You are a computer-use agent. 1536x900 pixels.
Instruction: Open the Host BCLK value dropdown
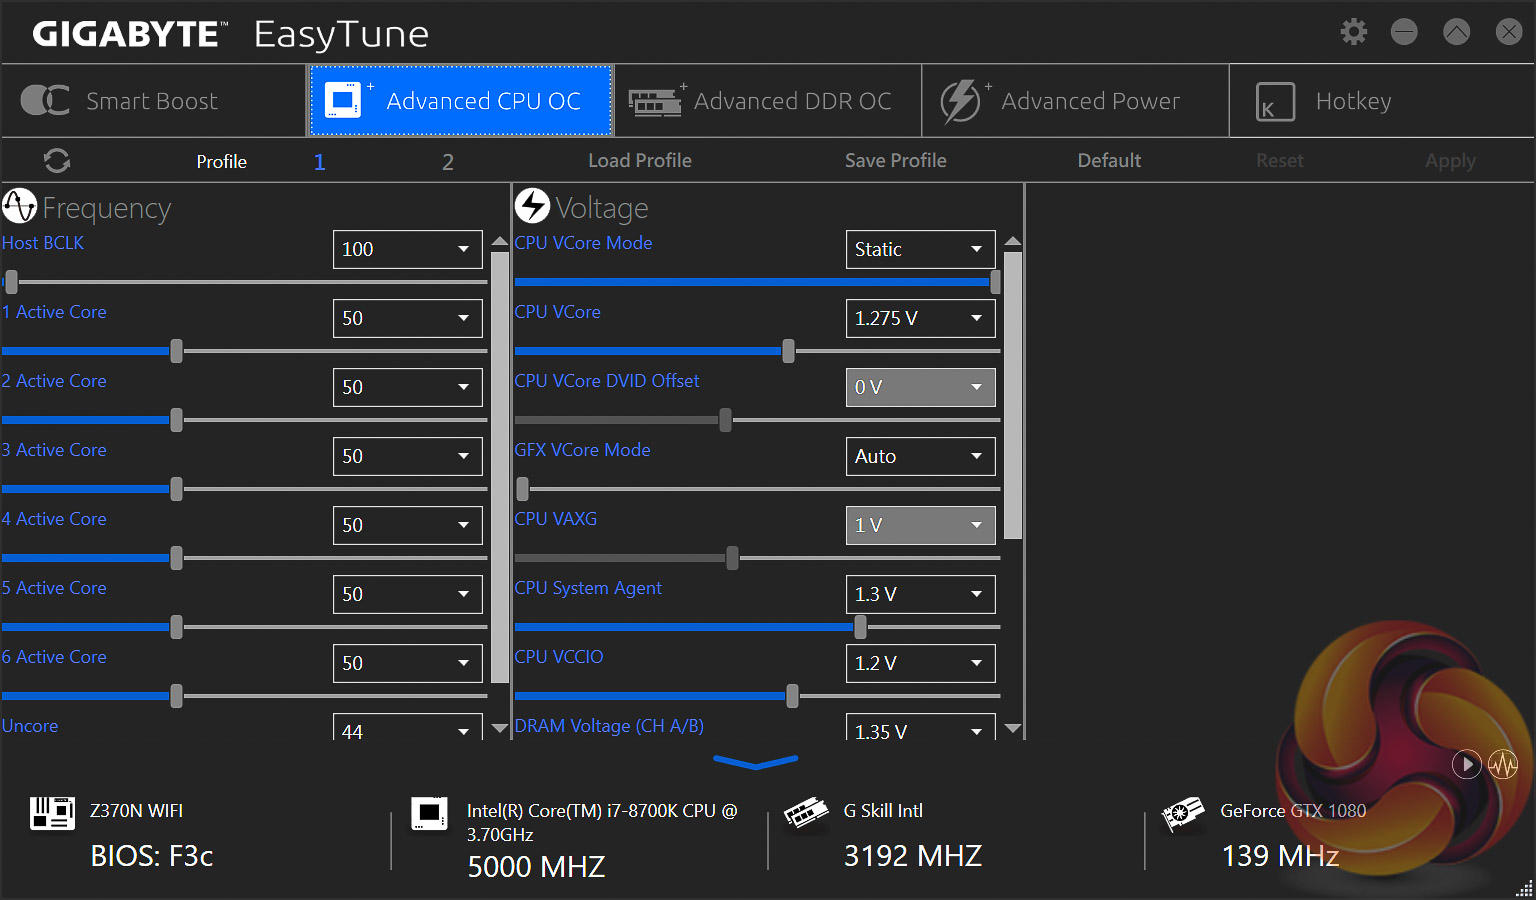[x=407, y=249]
